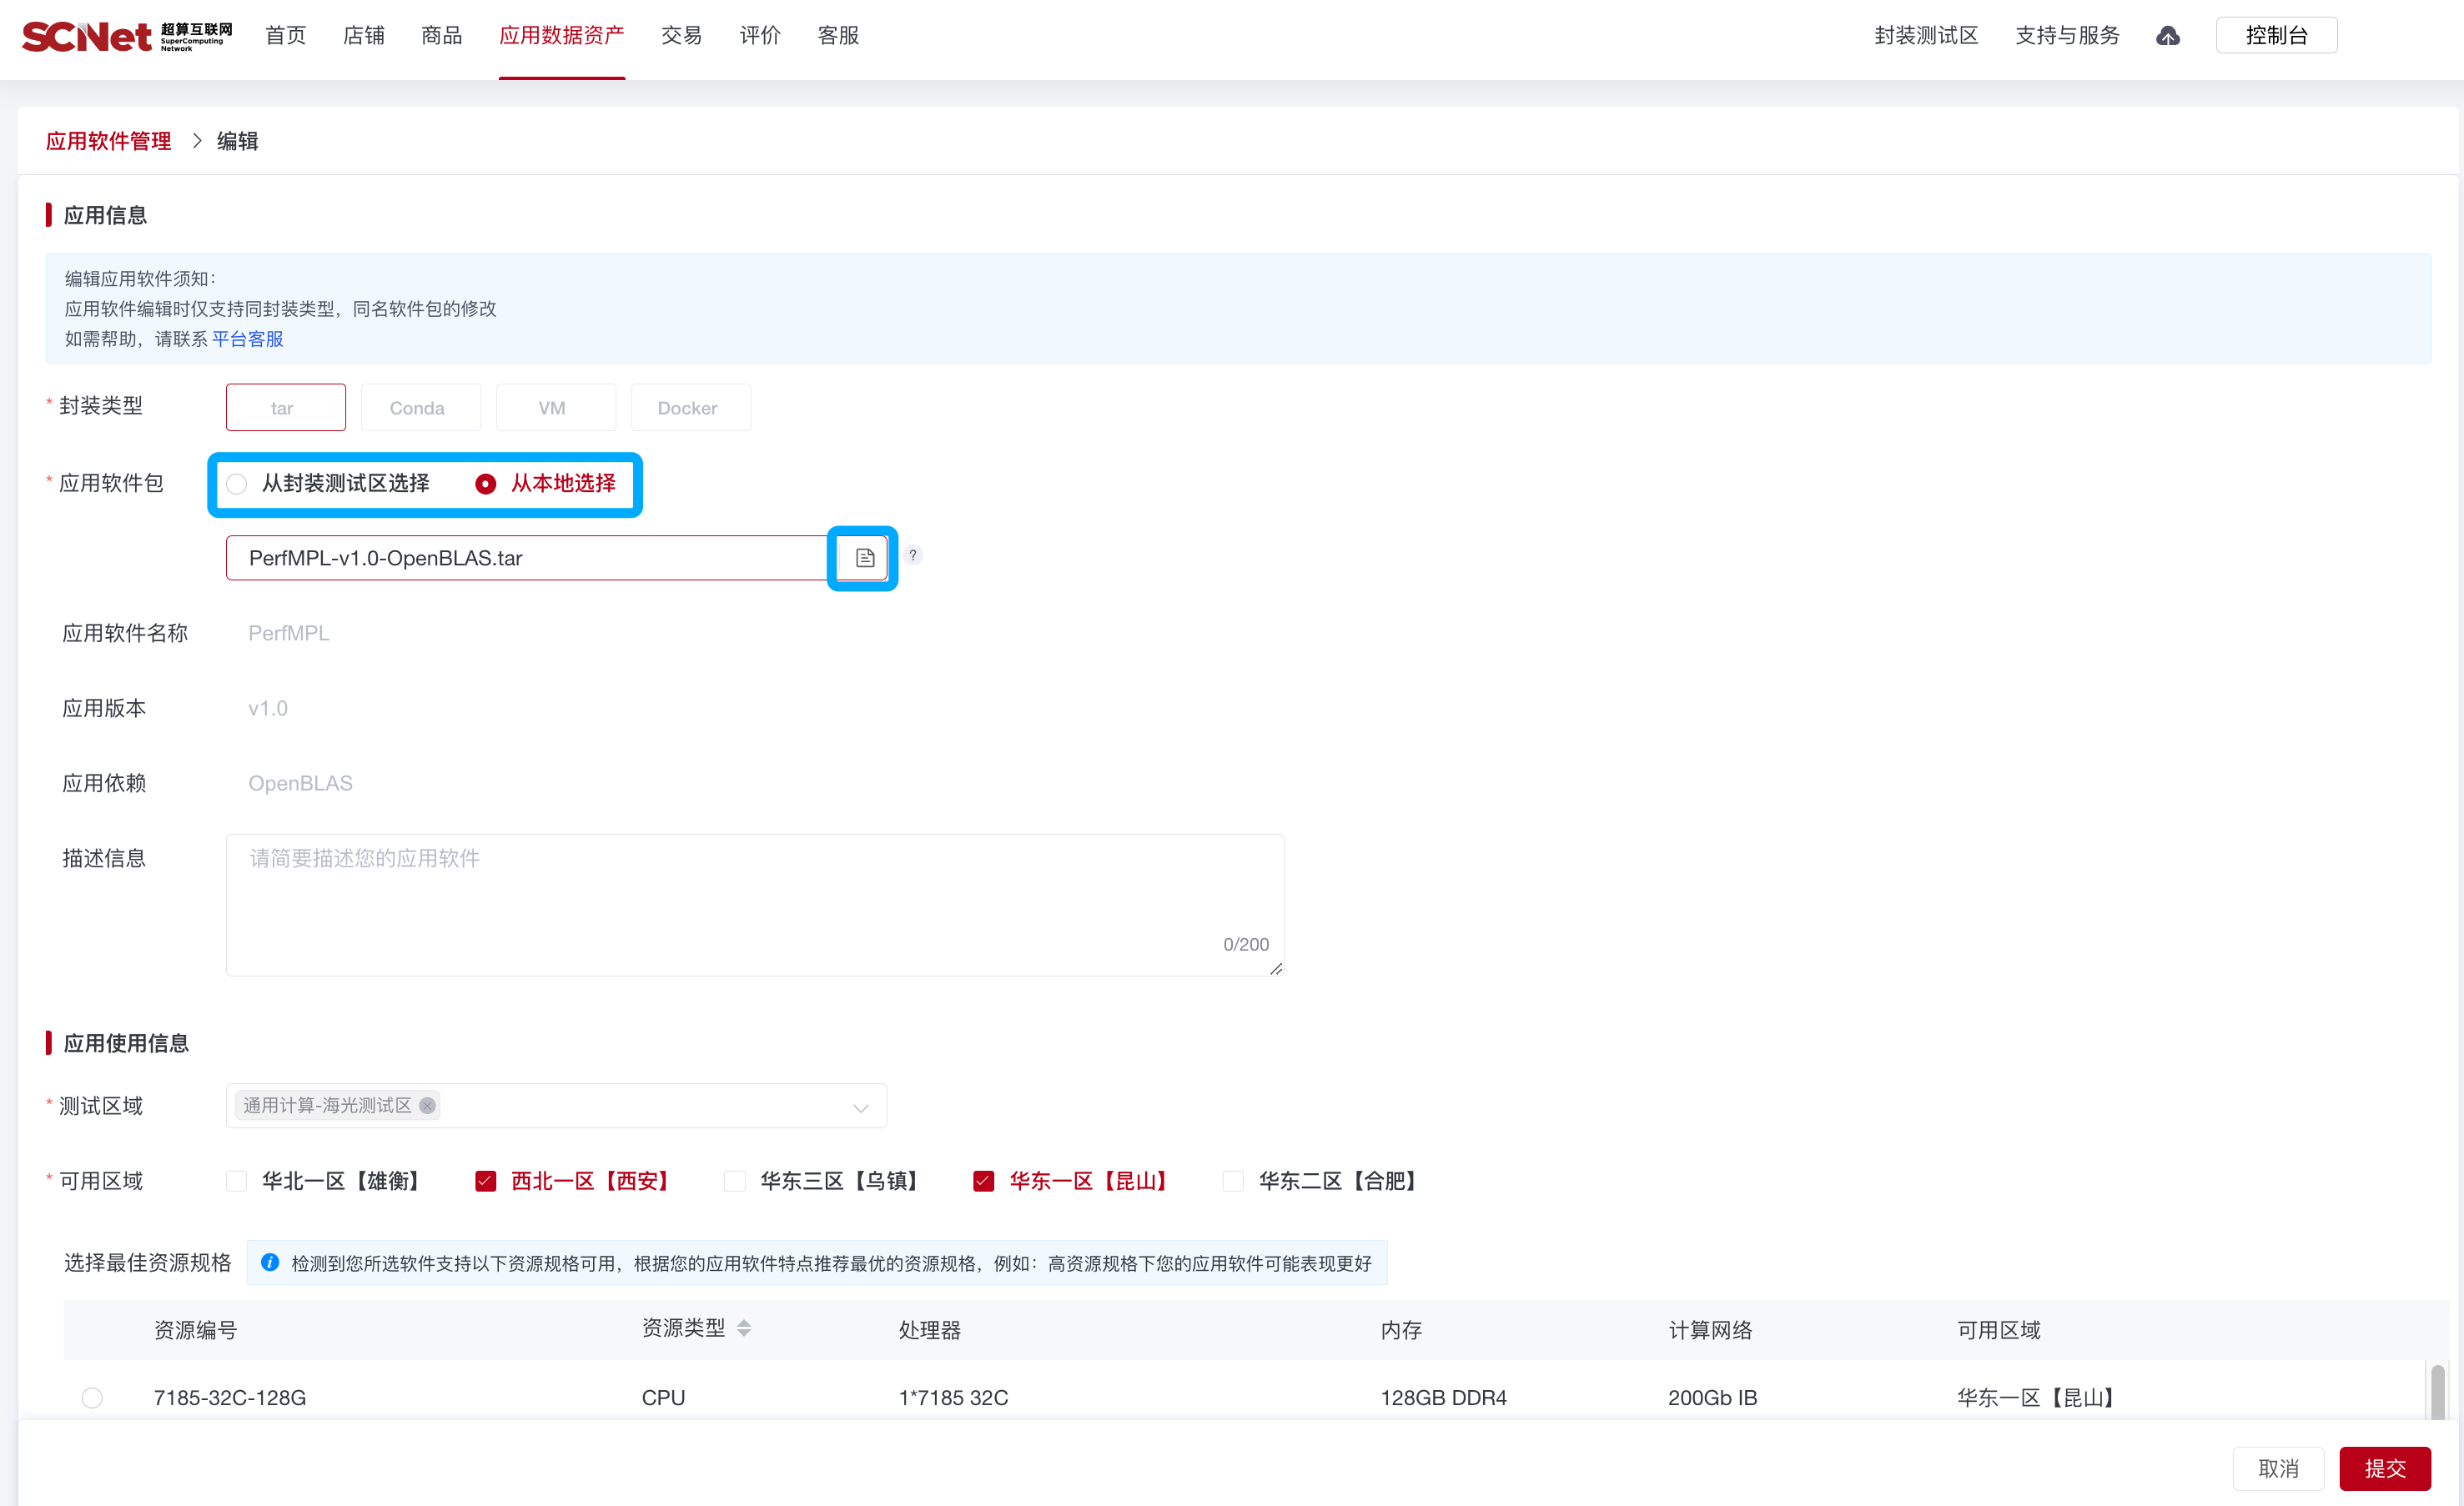Open the 平台客服 link
This screenshot has width=2464, height=1506.
[x=248, y=339]
